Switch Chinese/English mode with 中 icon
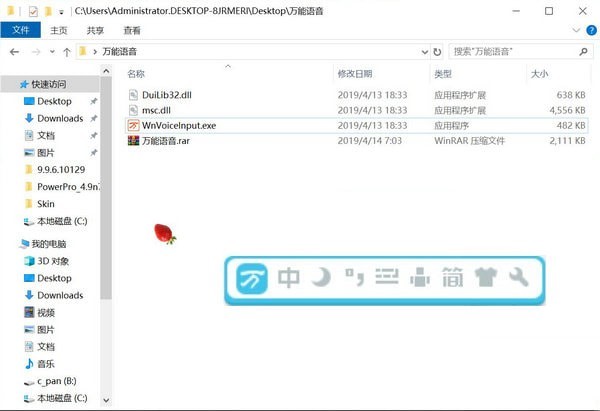The image size is (600, 411). tap(290, 279)
